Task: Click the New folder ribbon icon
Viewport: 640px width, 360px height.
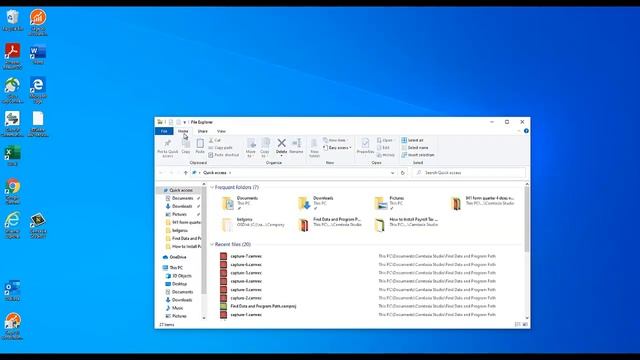Action: 314,148
